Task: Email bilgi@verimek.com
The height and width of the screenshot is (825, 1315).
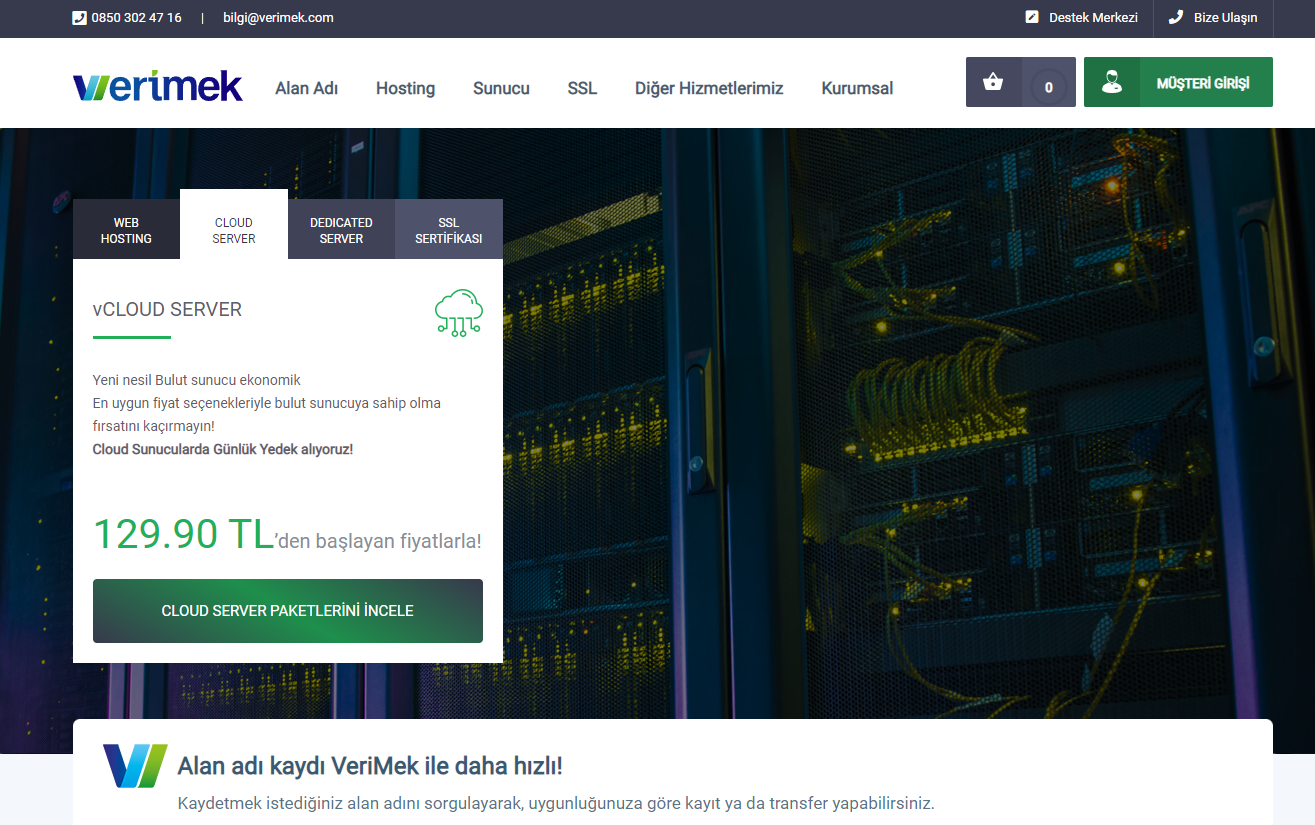Action: 278,18
